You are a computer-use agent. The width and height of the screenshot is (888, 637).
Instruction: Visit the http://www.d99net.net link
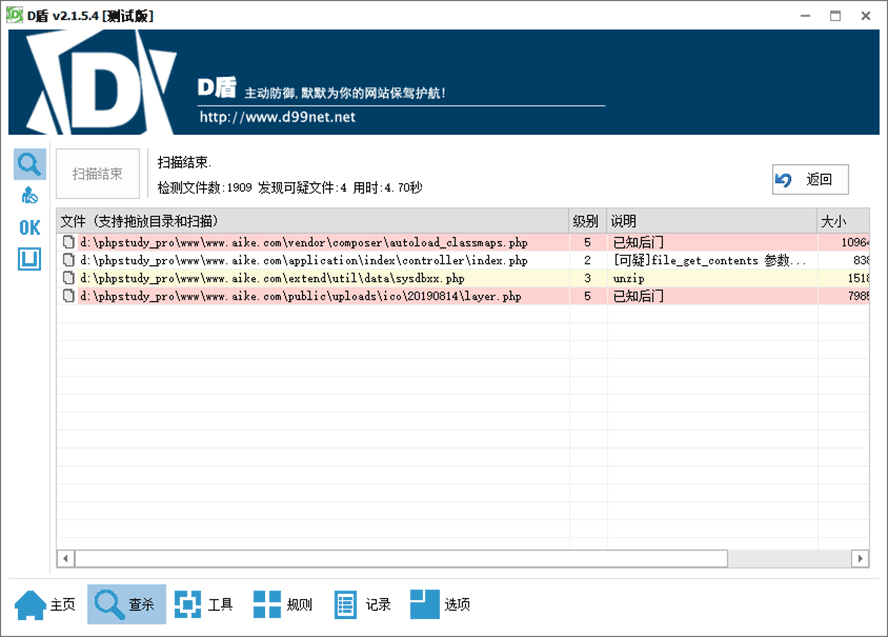277,117
